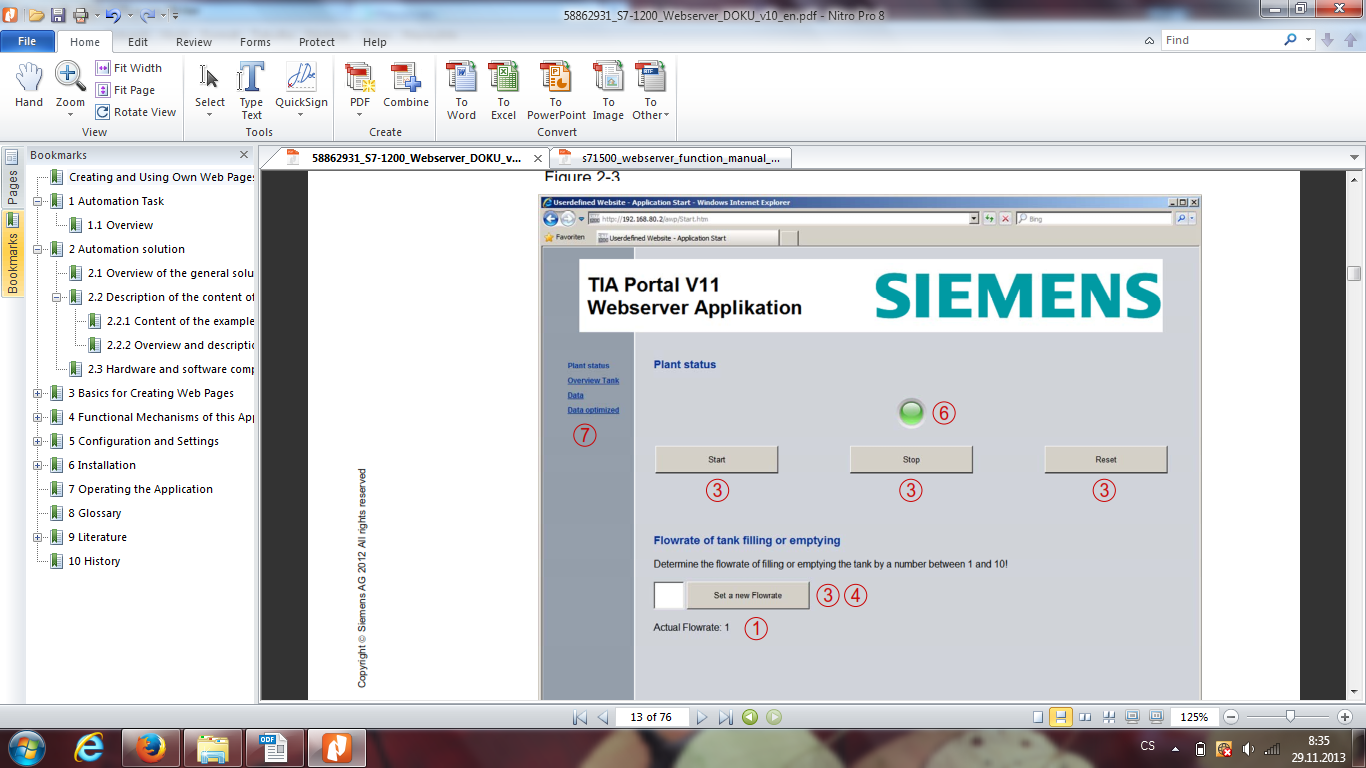Switch to continuous facing pages view
The image size is (1366, 768).
[x=1109, y=717]
